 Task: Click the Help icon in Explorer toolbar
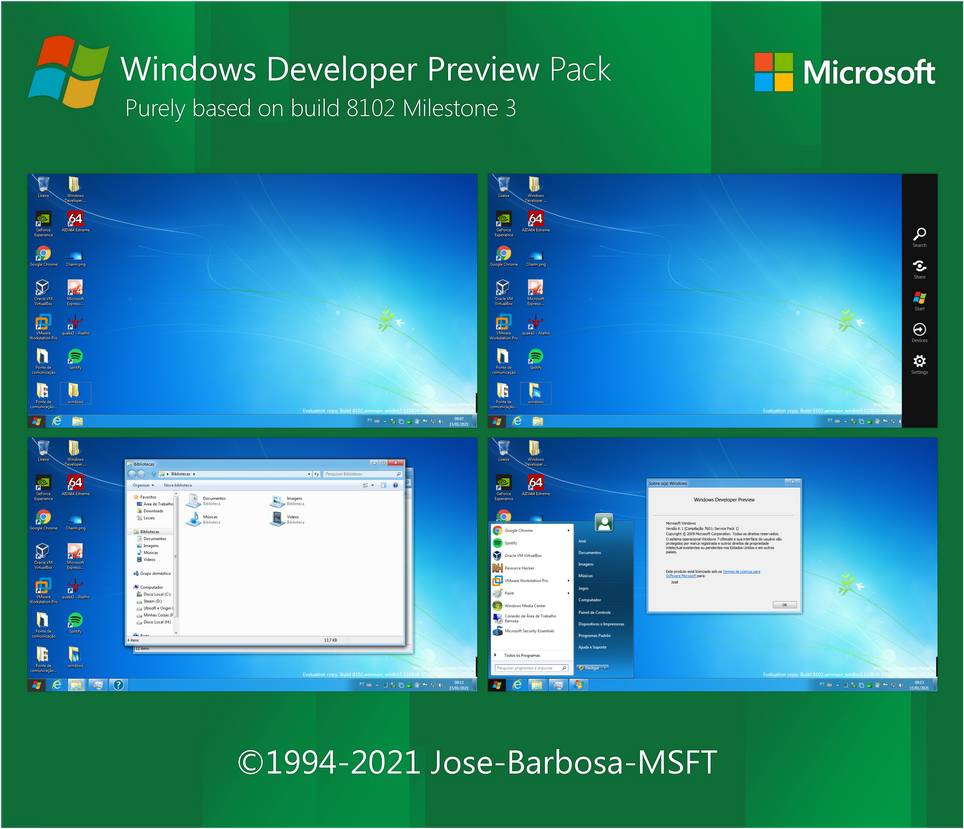click(x=395, y=485)
